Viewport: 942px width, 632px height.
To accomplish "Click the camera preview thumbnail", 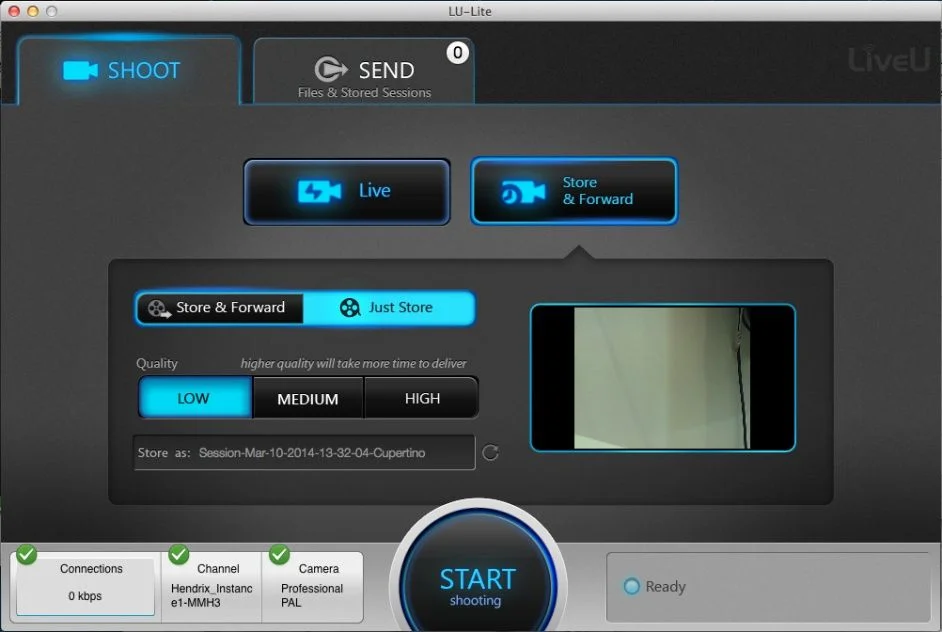I will pos(663,378).
